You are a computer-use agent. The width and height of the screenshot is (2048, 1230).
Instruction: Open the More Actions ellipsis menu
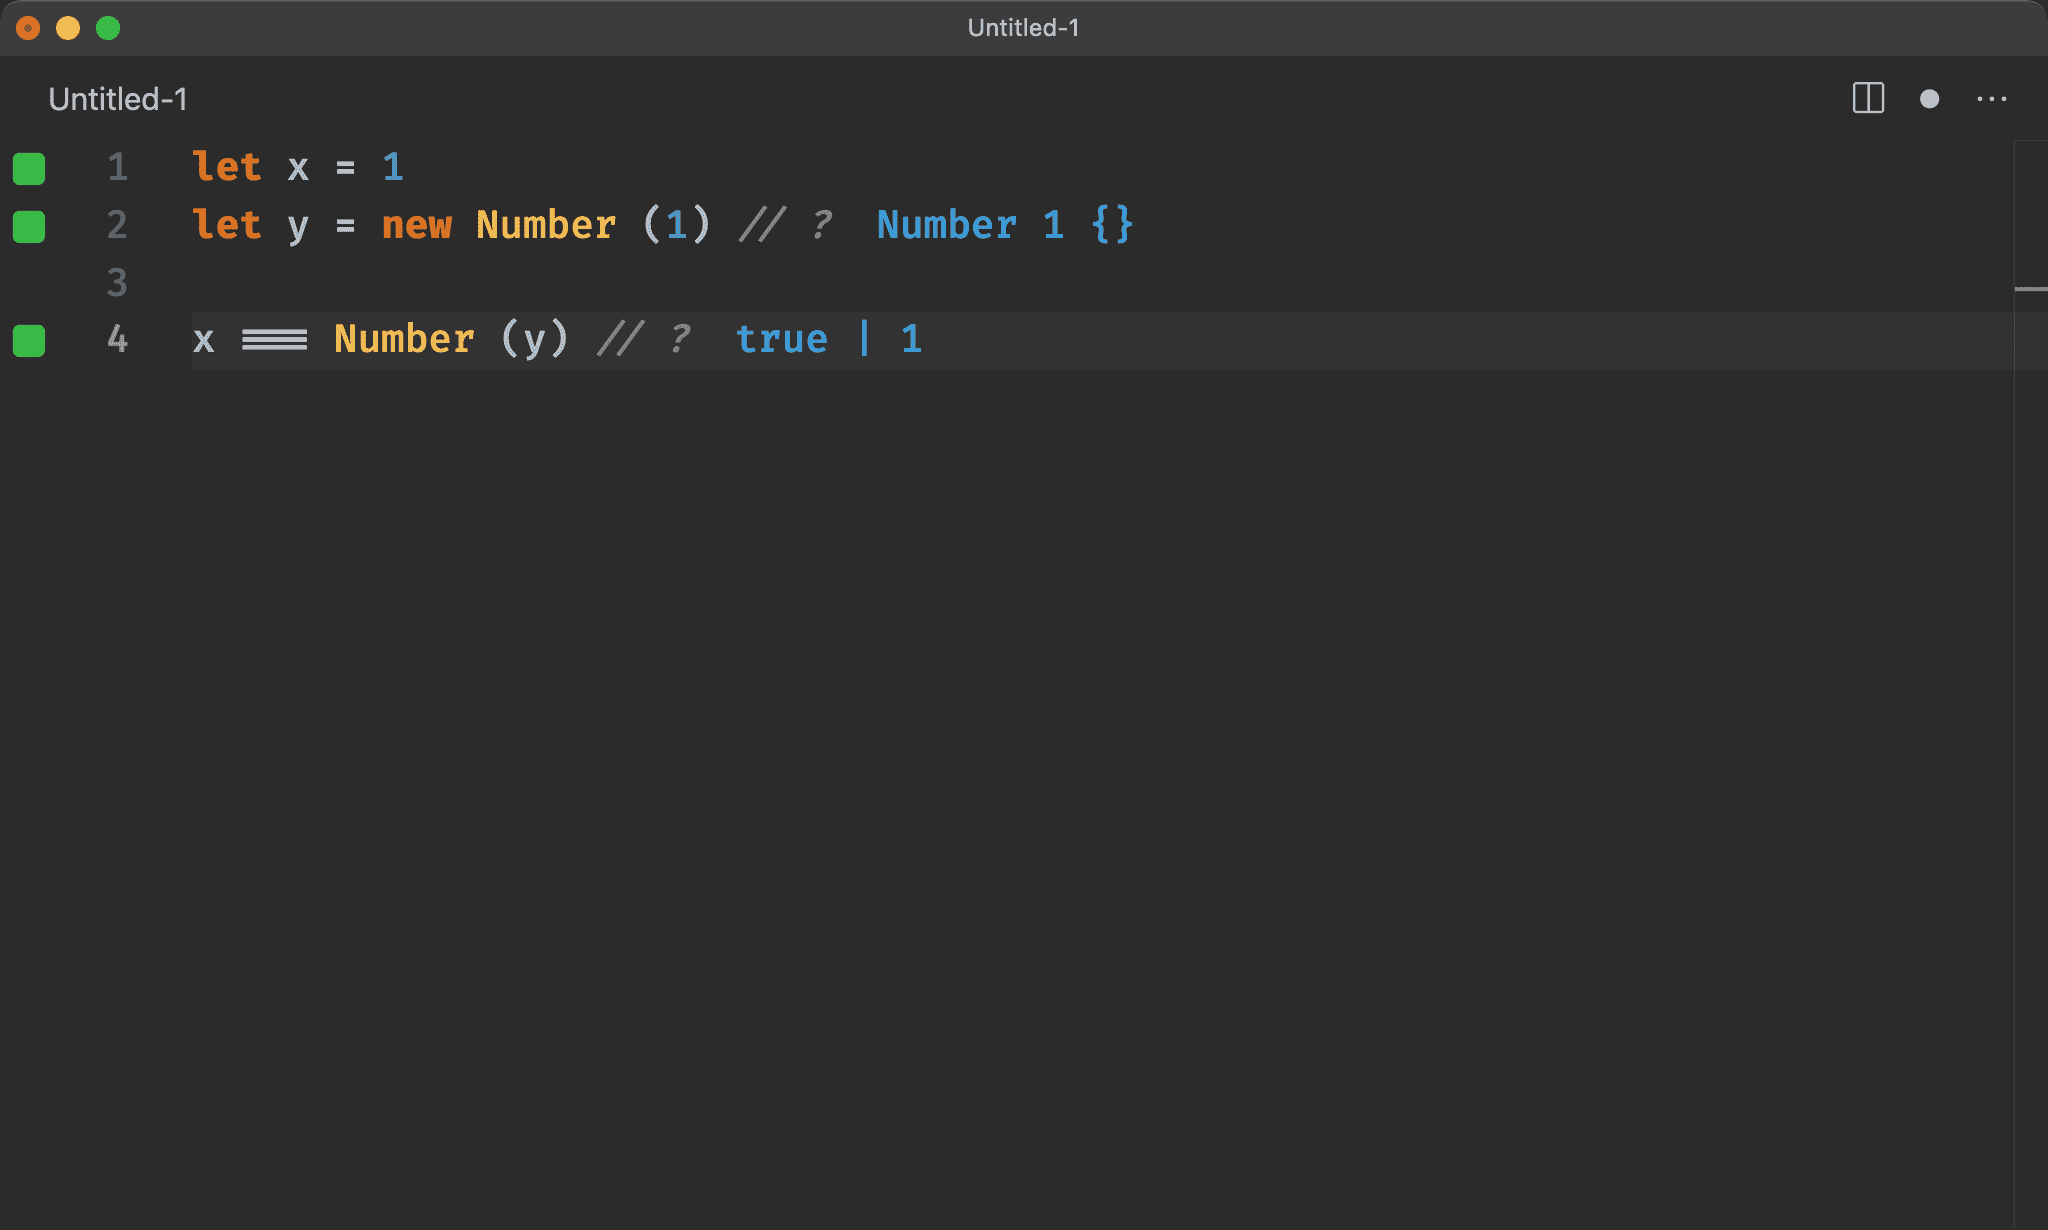(x=1991, y=98)
